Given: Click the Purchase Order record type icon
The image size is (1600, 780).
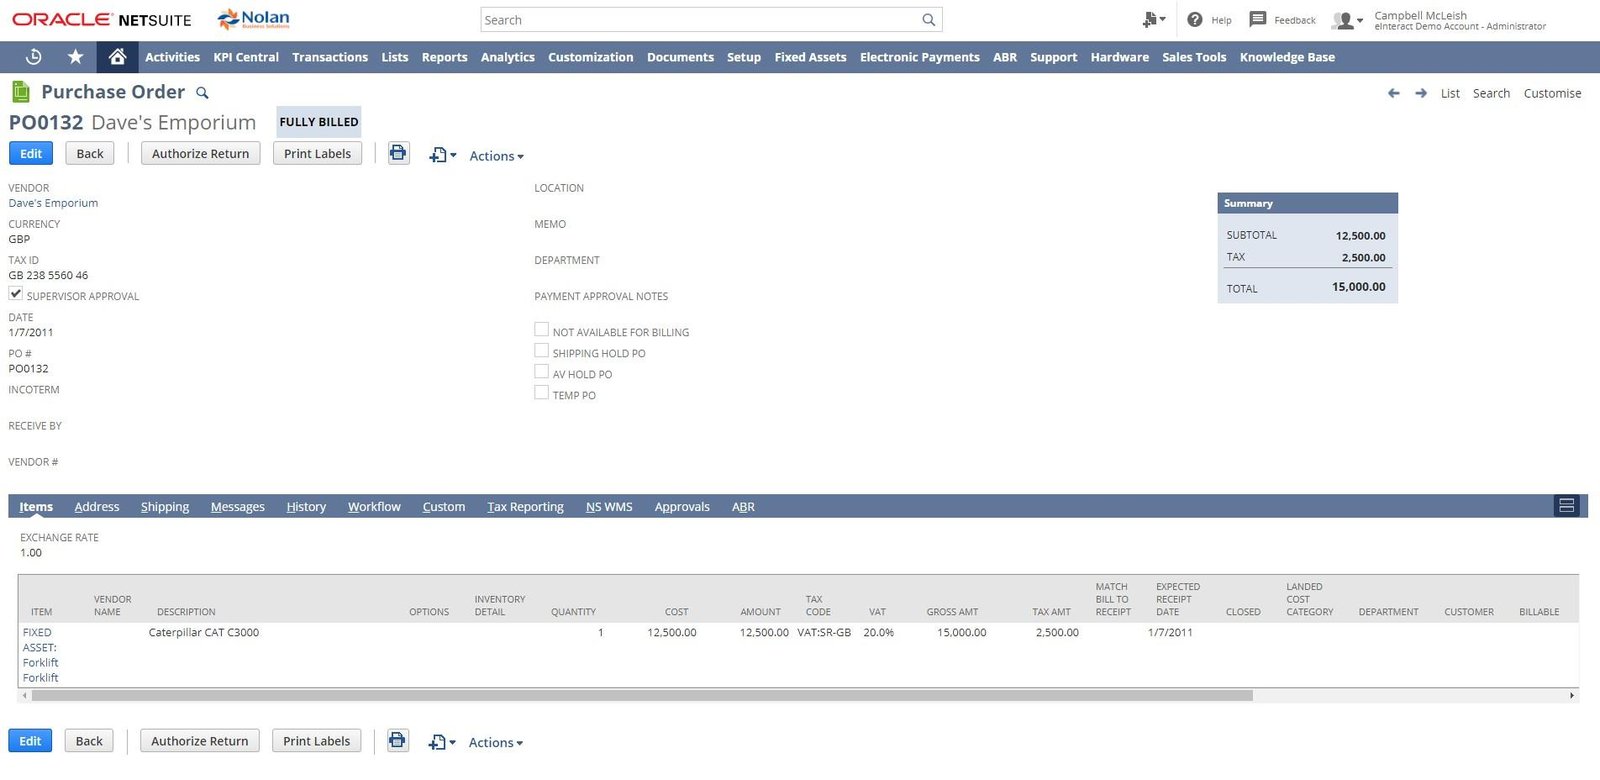Looking at the screenshot, I should (x=20, y=92).
